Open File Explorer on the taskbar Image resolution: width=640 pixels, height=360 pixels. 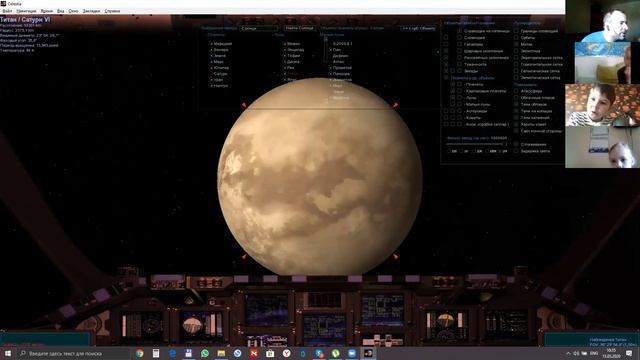tap(221, 353)
